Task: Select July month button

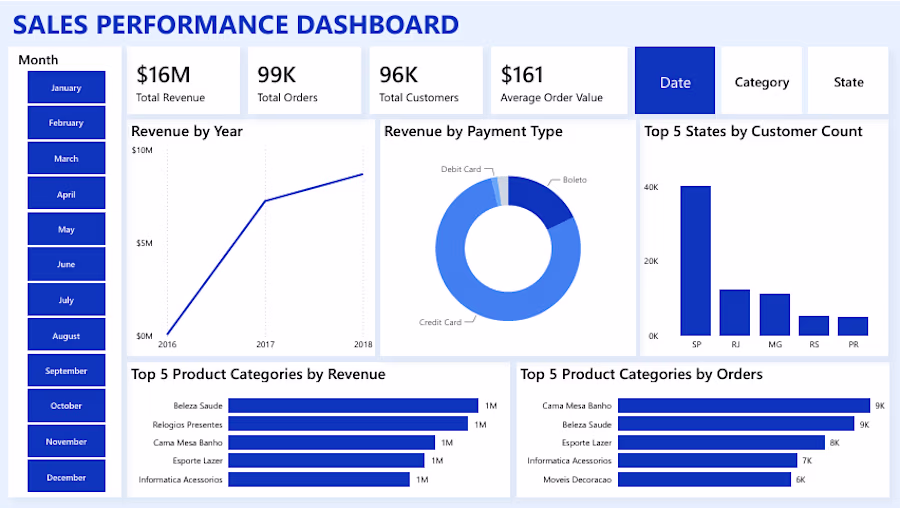Action: point(67,300)
